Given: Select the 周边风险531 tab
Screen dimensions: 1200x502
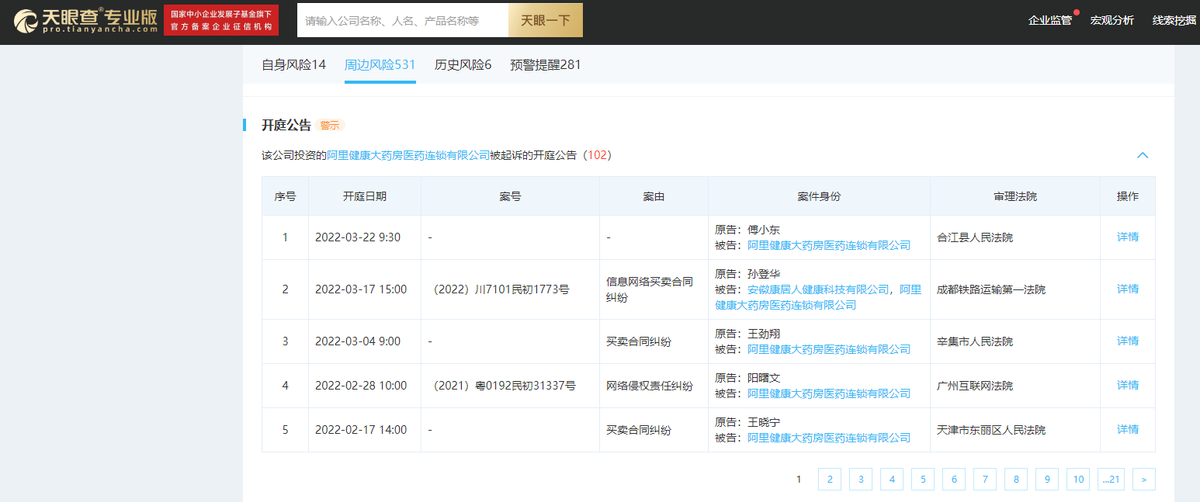Looking at the screenshot, I should pos(380,65).
